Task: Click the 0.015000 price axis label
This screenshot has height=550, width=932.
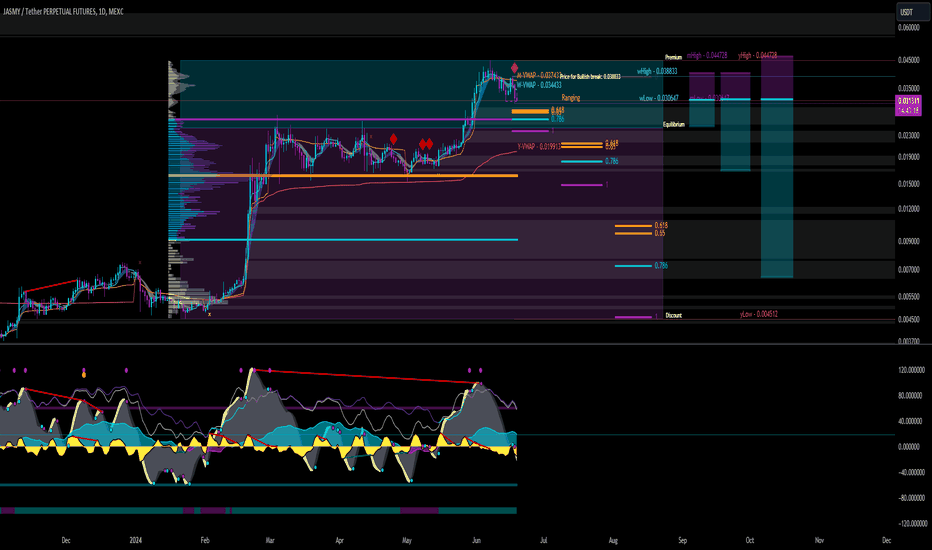Action: coord(909,184)
